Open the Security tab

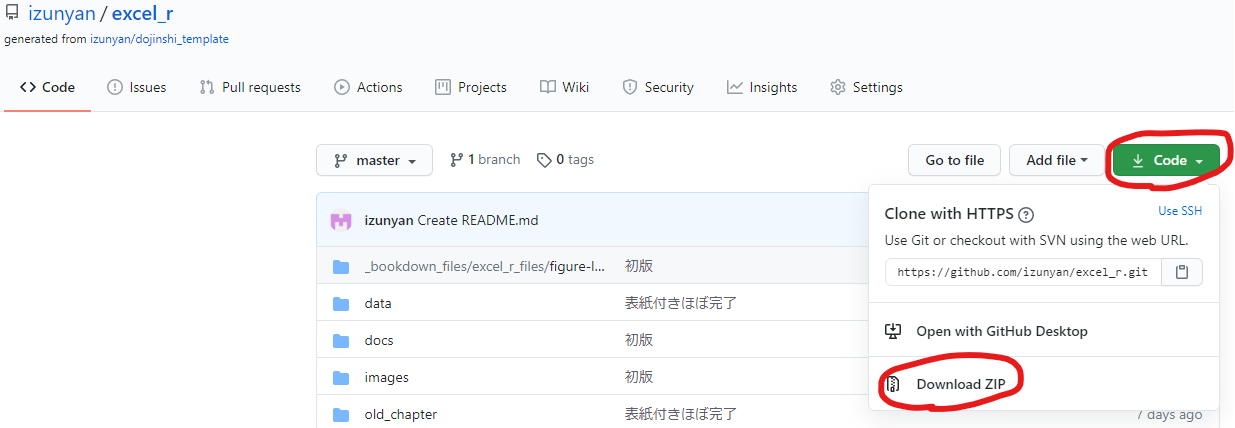pyautogui.click(x=658, y=87)
